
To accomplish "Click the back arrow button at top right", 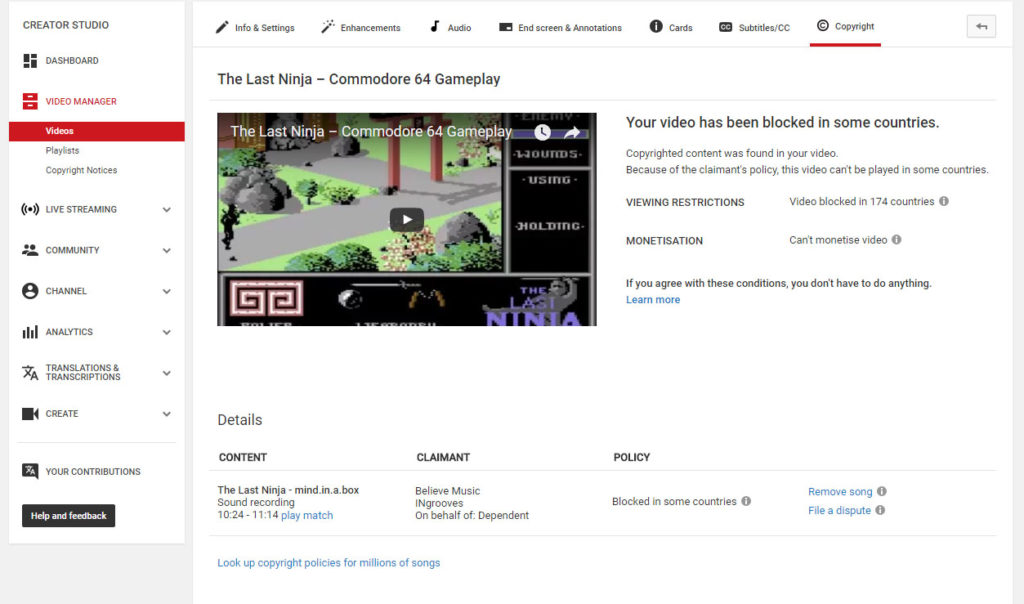I will point(981,26).
